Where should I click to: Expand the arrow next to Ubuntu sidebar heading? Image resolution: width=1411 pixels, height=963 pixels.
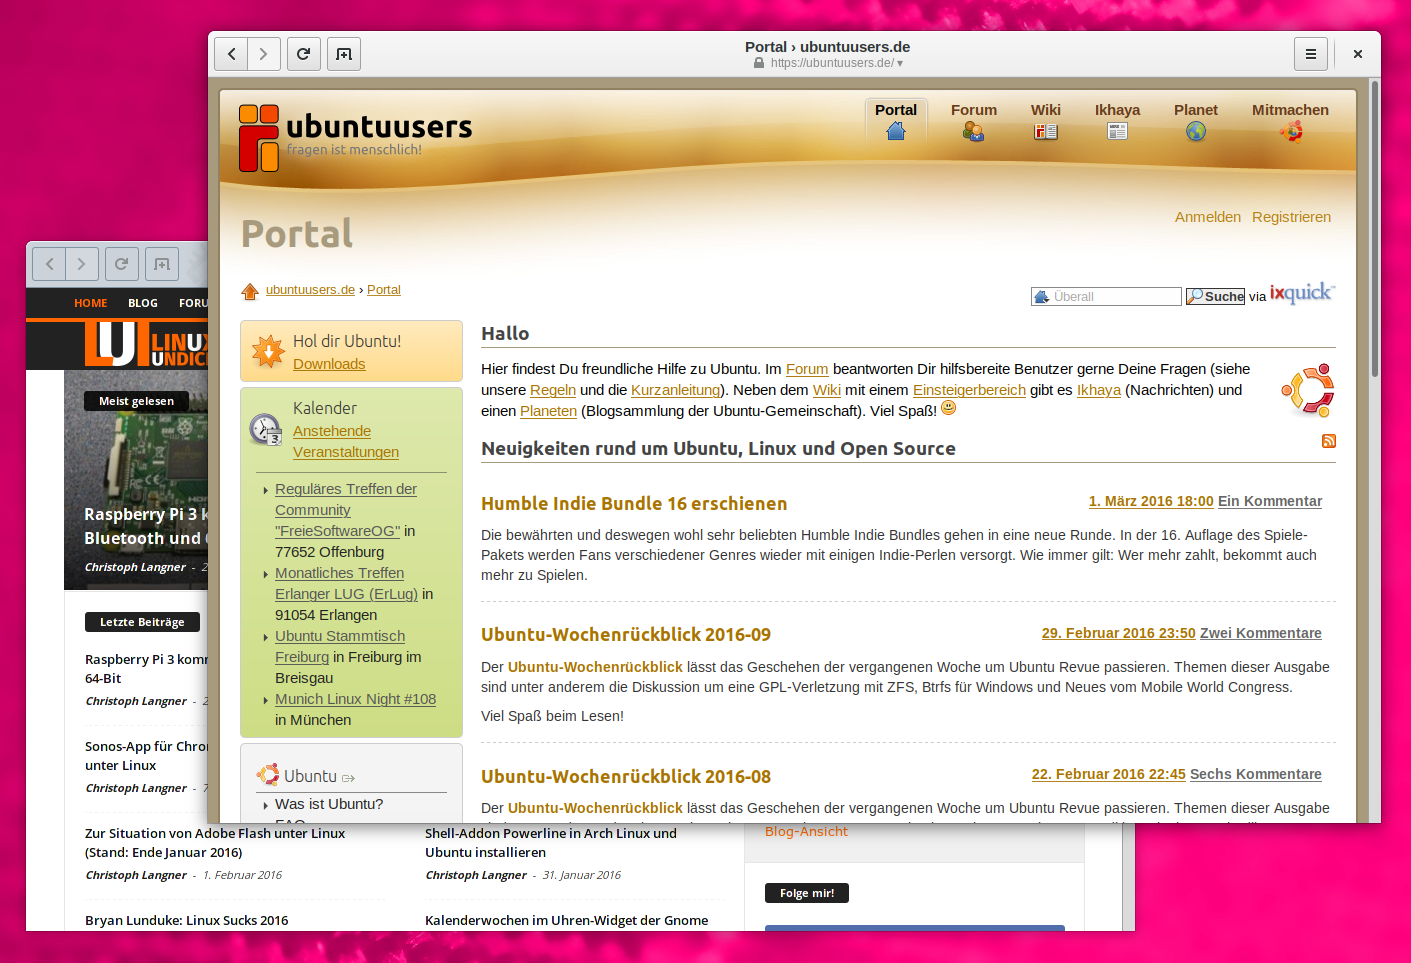tap(346, 776)
